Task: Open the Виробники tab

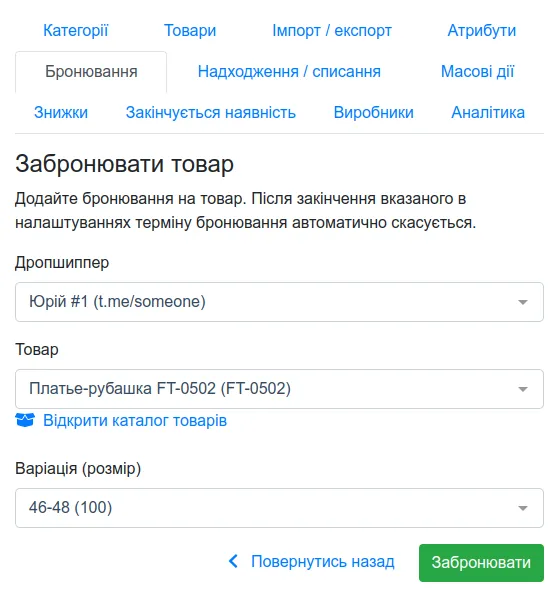Action: click(374, 113)
